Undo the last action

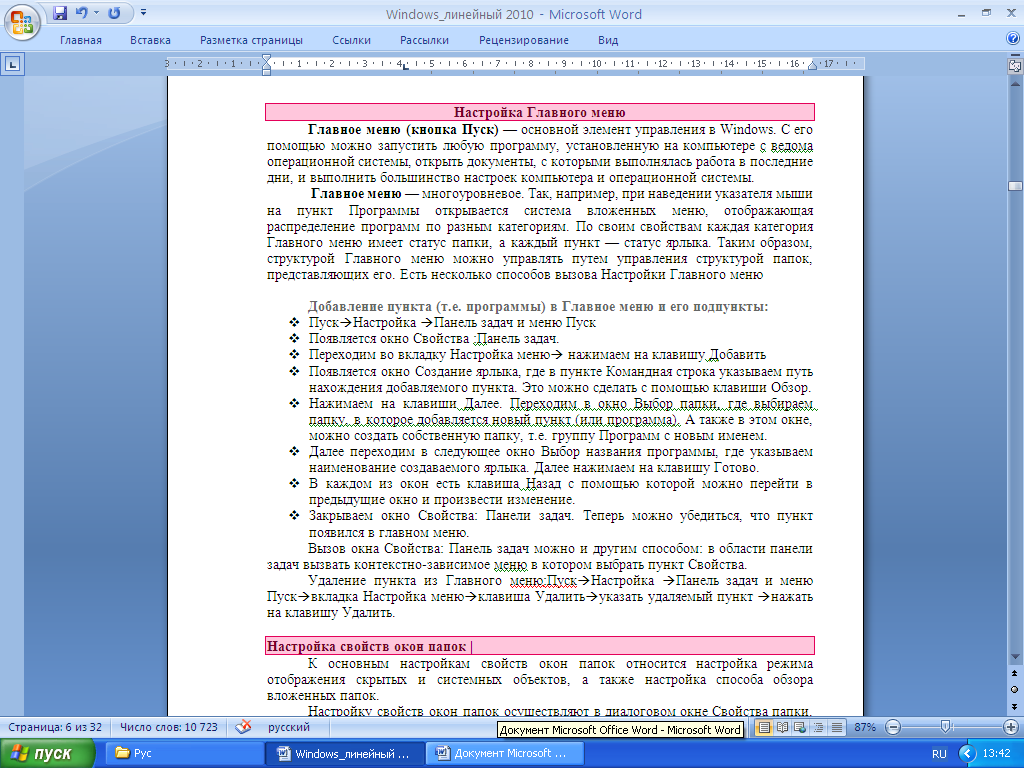82,13
